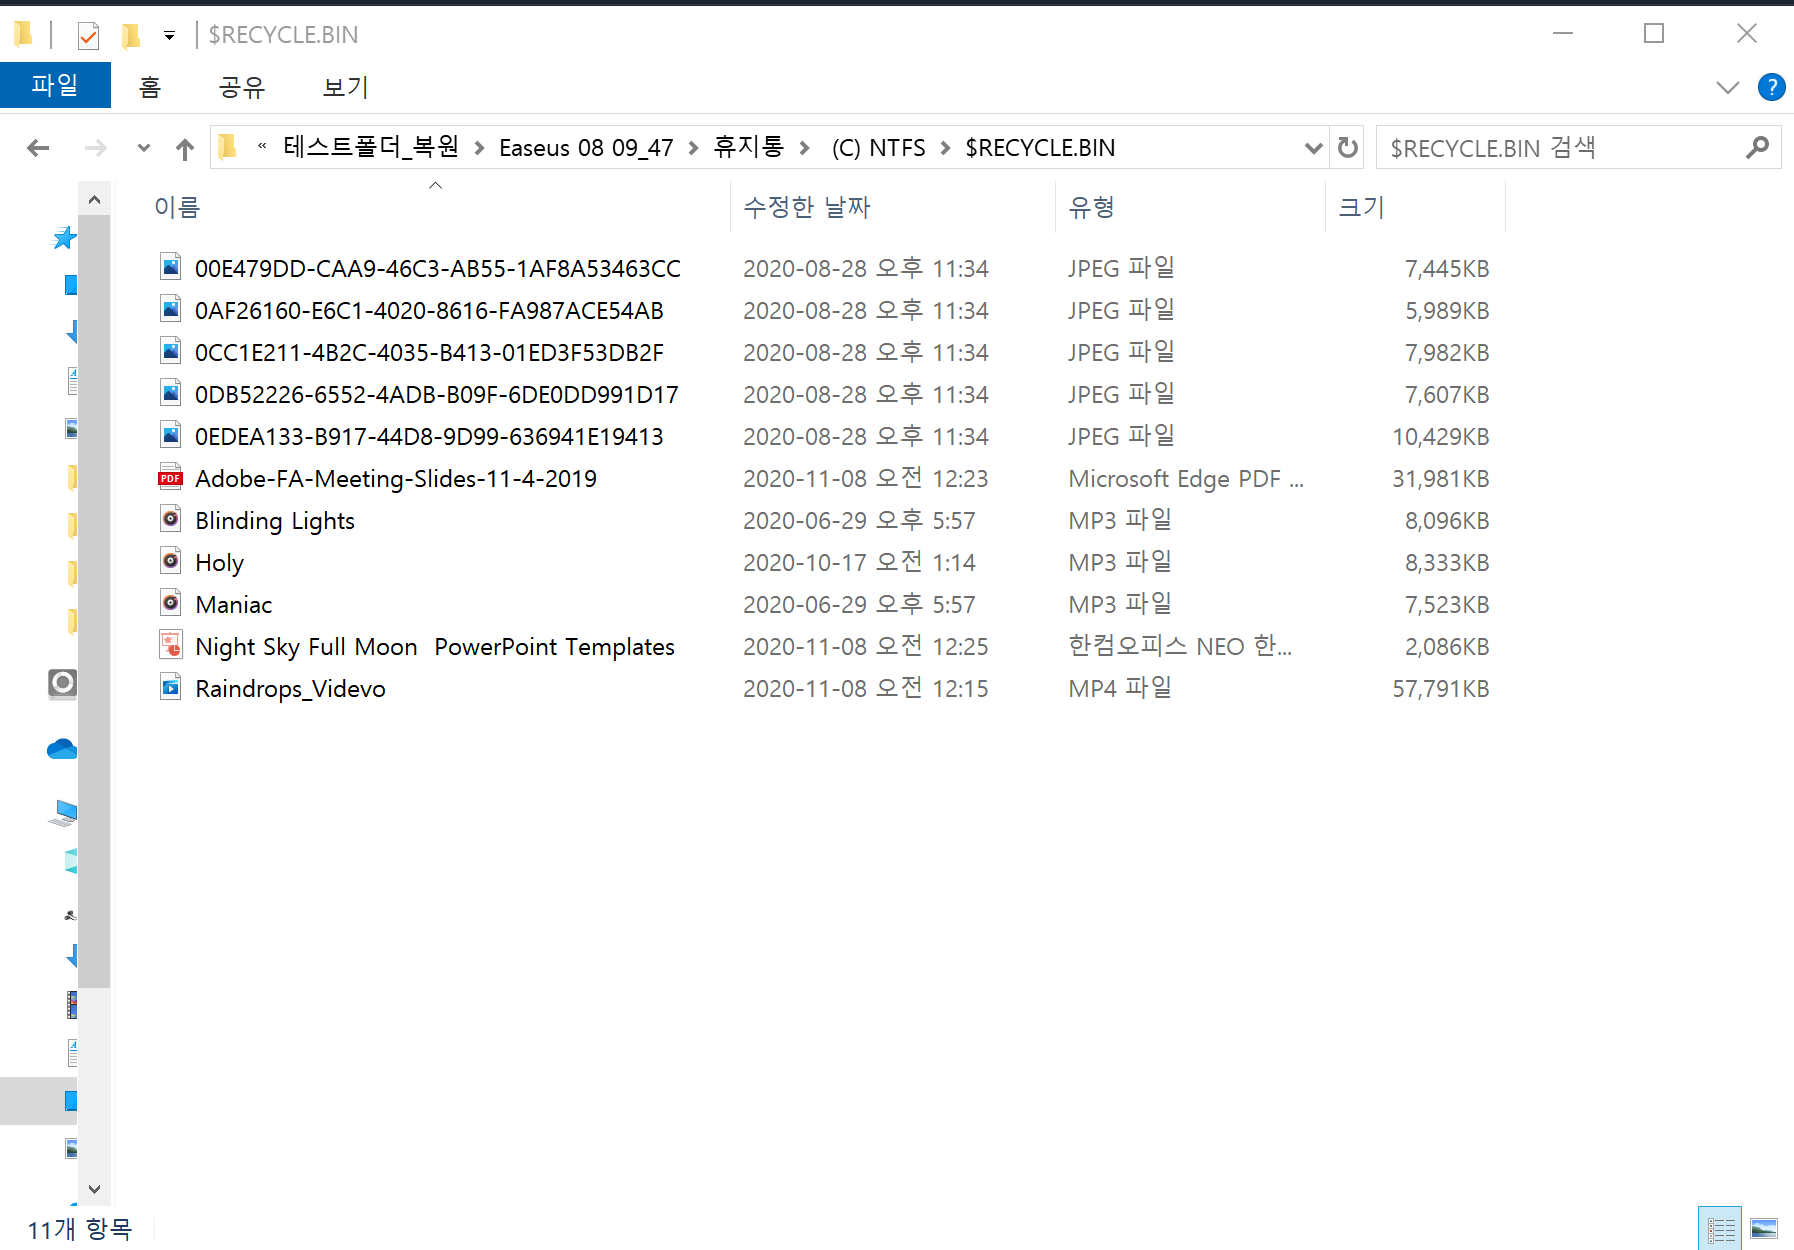The width and height of the screenshot is (1794, 1250).
Task: Click the search magnifier icon
Action: tap(1757, 148)
